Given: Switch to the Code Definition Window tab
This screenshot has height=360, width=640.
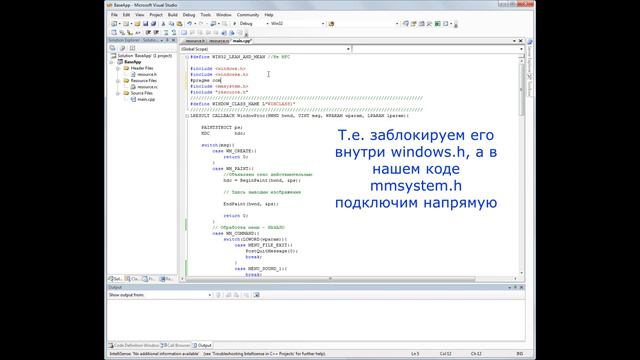Looking at the screenshot, I should (x=134, y=345).
